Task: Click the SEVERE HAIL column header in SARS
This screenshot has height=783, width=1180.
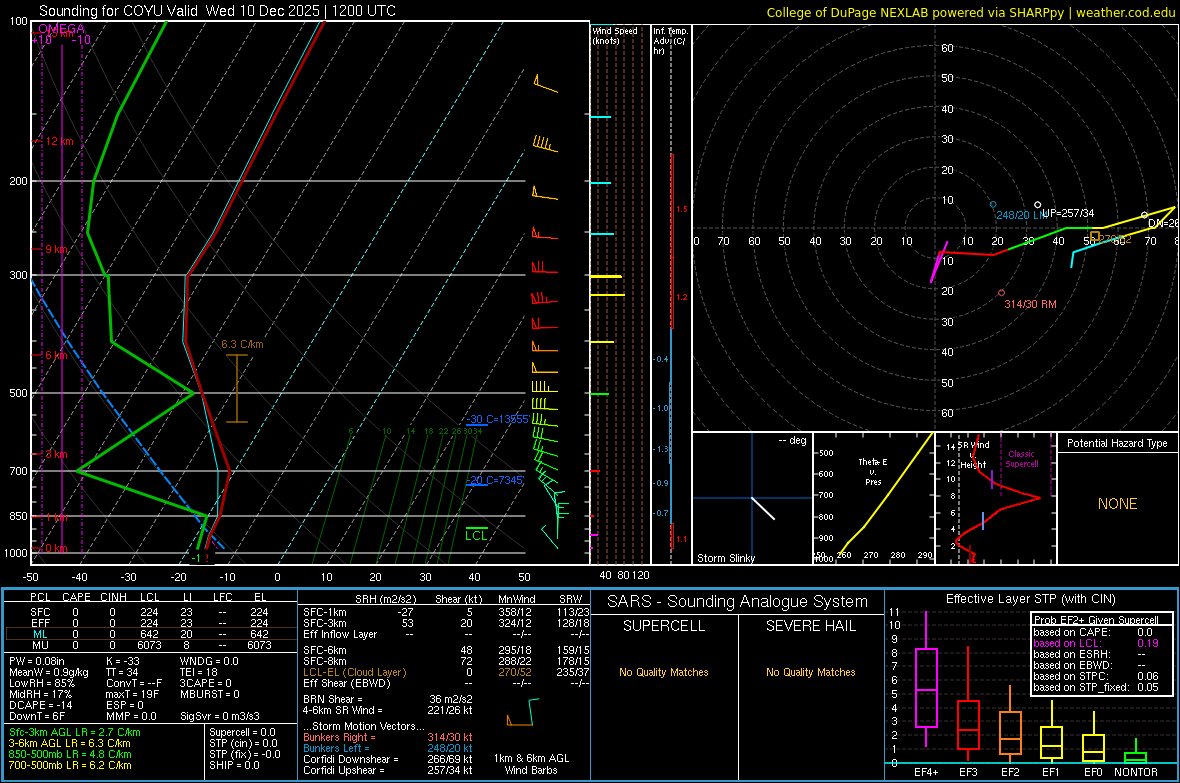Action: [x=811, y=626]
